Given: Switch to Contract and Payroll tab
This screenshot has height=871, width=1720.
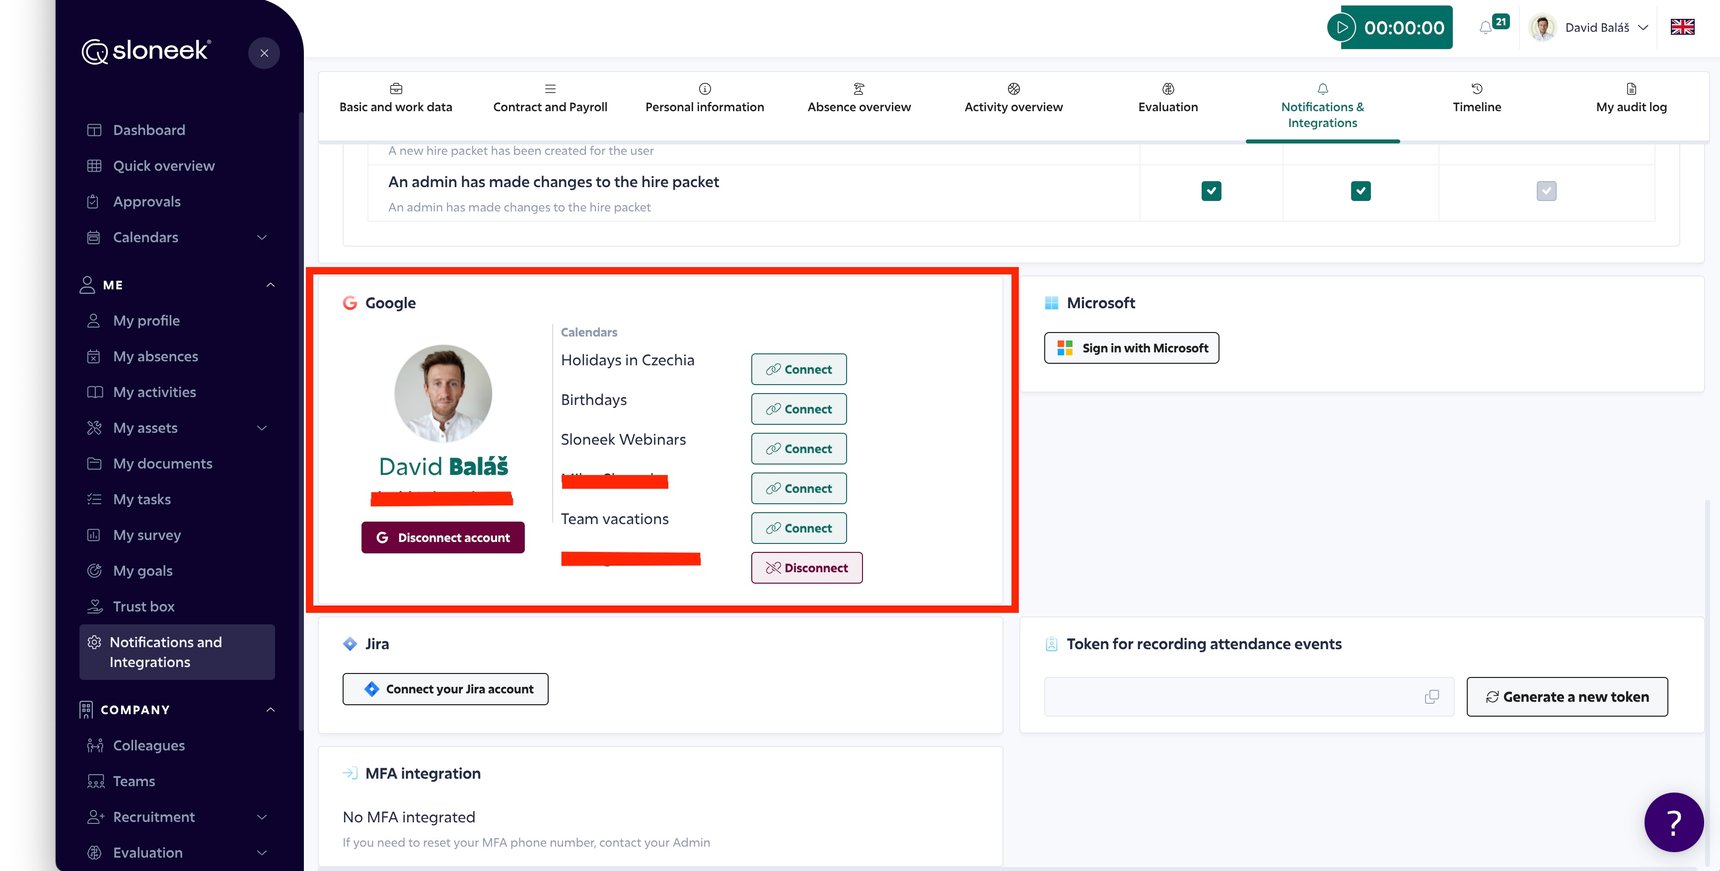Looking at the screenshot, I should coord(550,99).
